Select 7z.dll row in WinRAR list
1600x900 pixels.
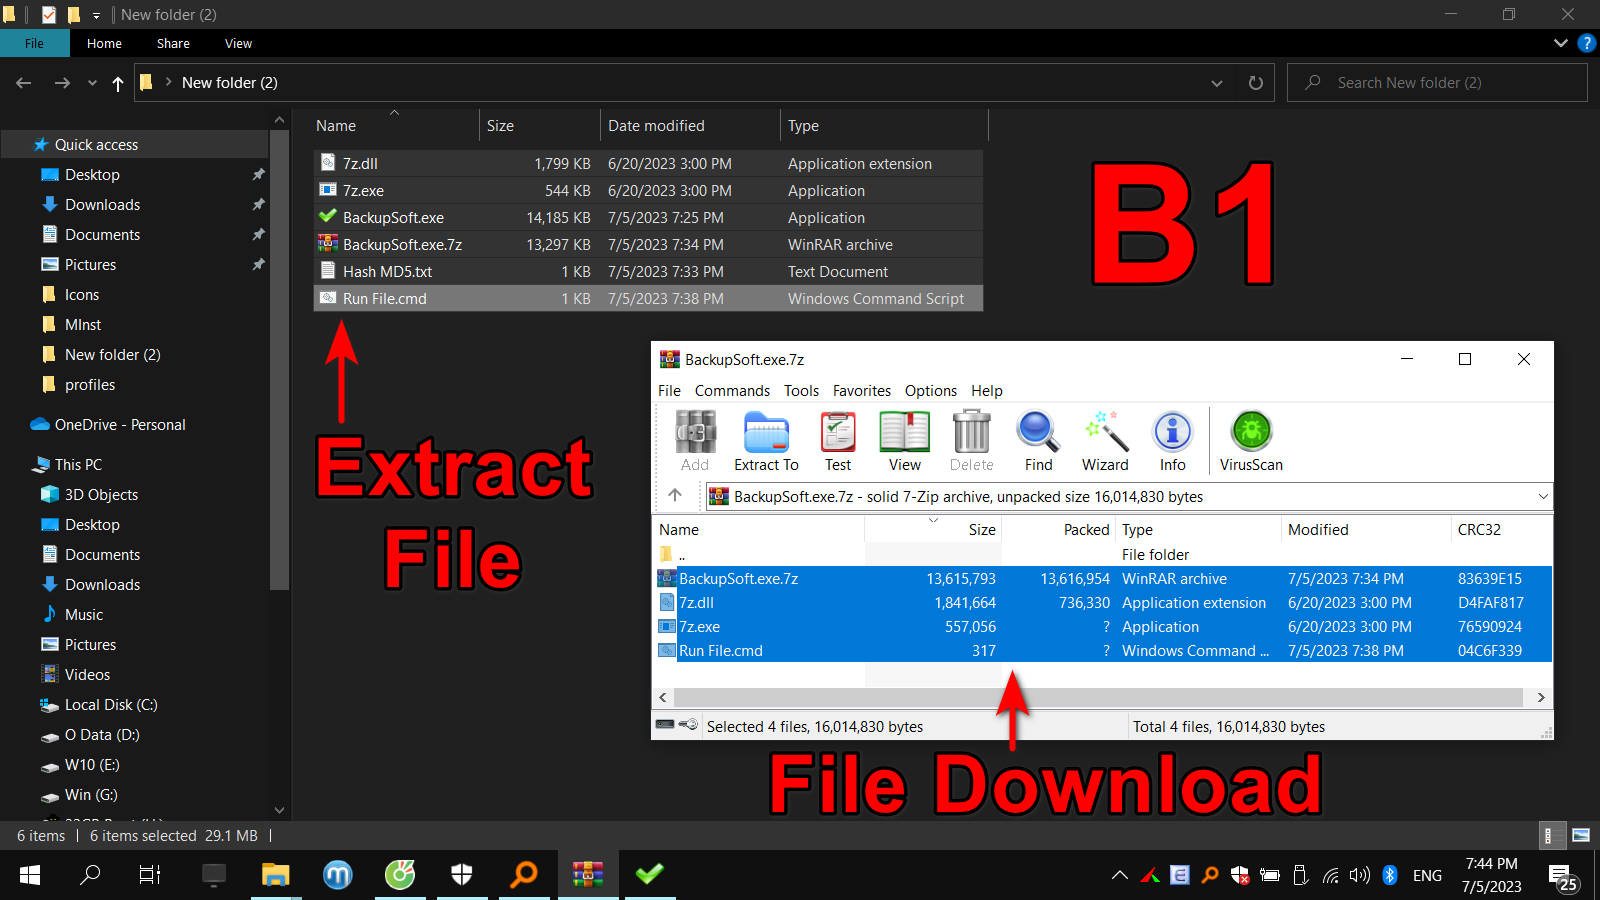(1103, 602)
